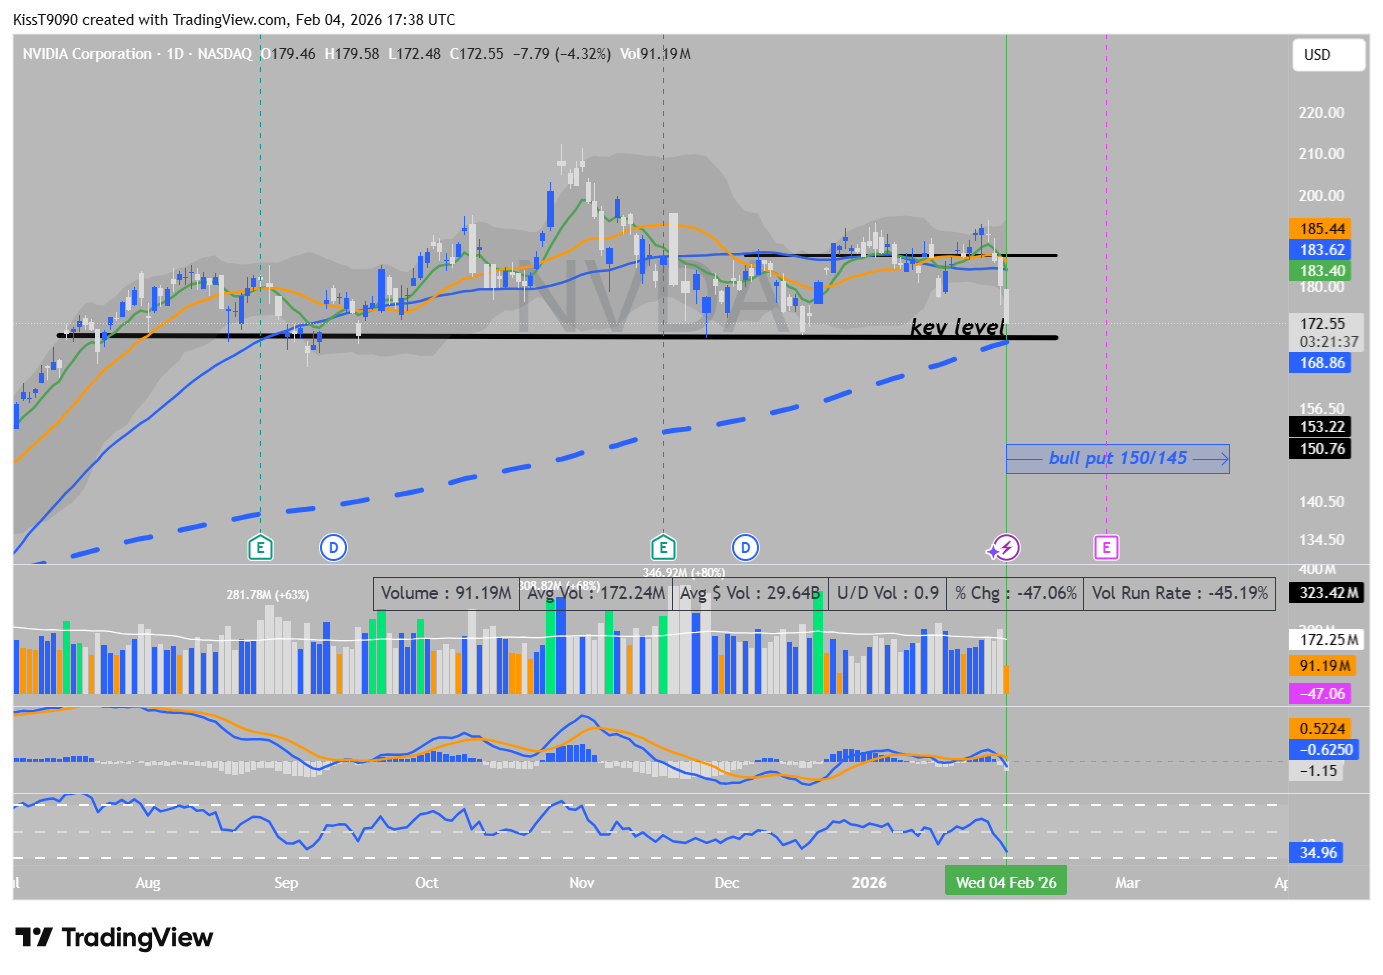Click the high value H179.58
Viewport: 1383px width, 975px height.
click(x=352, y=54)
